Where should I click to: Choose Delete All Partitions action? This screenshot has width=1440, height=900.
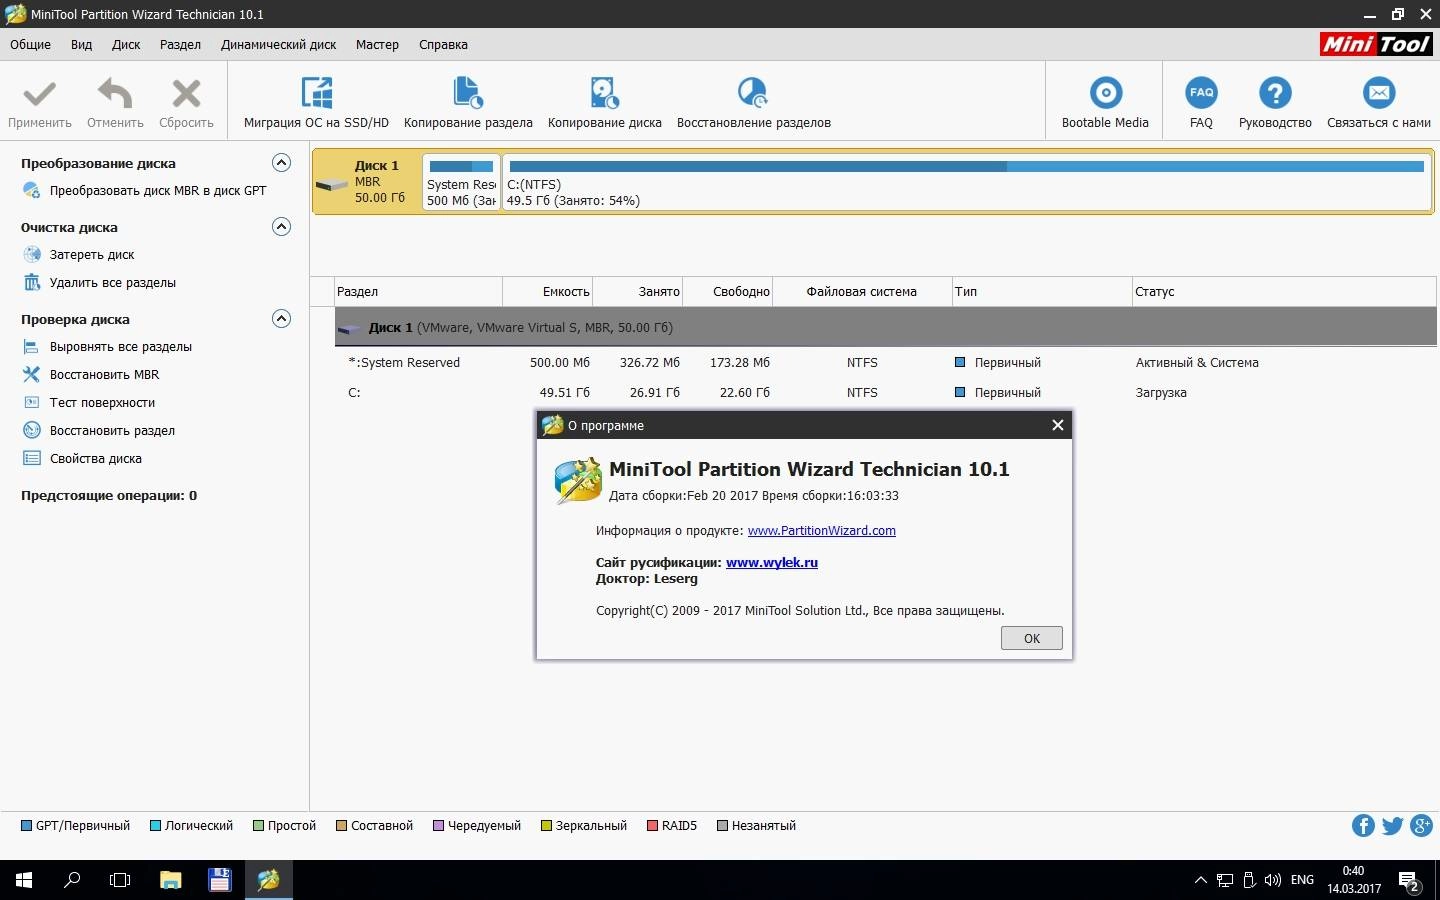(113, 282)
